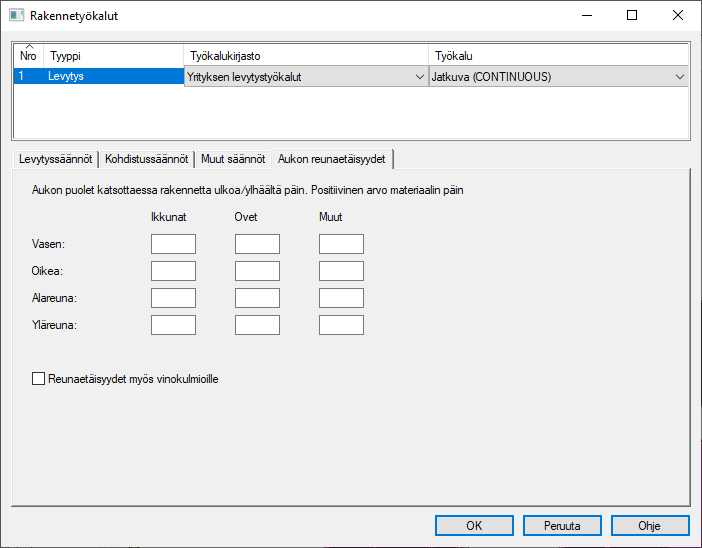The width and height of the screenshot is (702, 548).
Task: Select the Yläreuna field for Ikkunat
Action: (x=173, y=325)
